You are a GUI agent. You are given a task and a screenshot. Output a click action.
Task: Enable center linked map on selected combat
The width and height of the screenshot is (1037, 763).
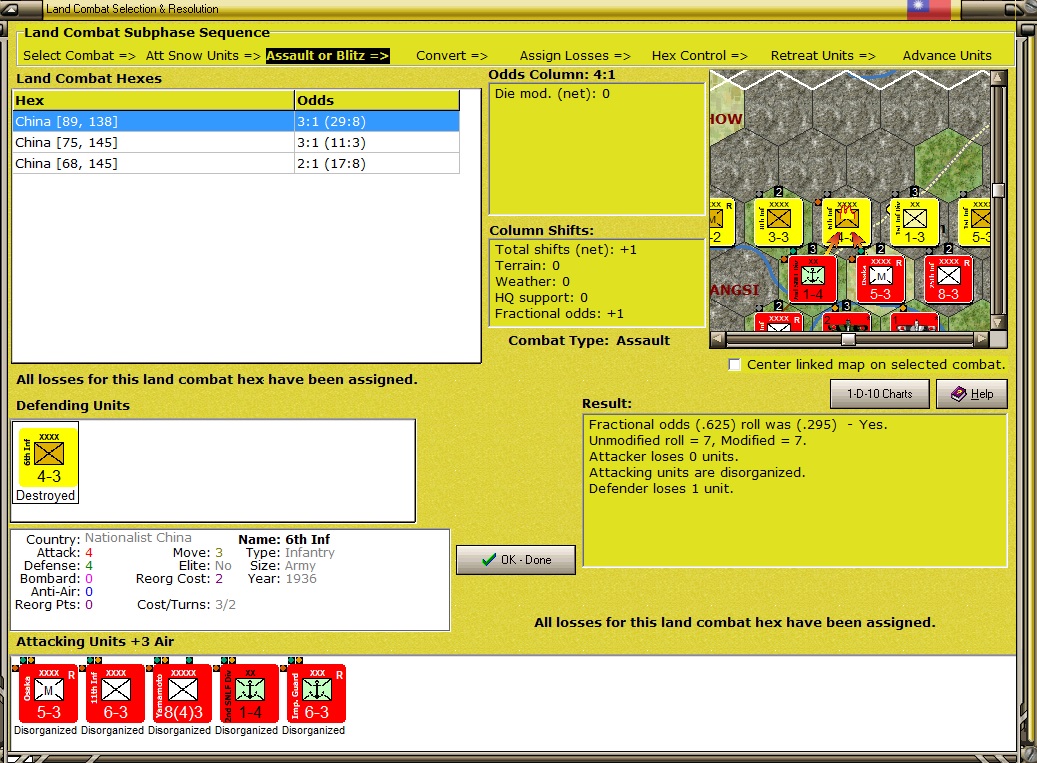coord(734,365)
